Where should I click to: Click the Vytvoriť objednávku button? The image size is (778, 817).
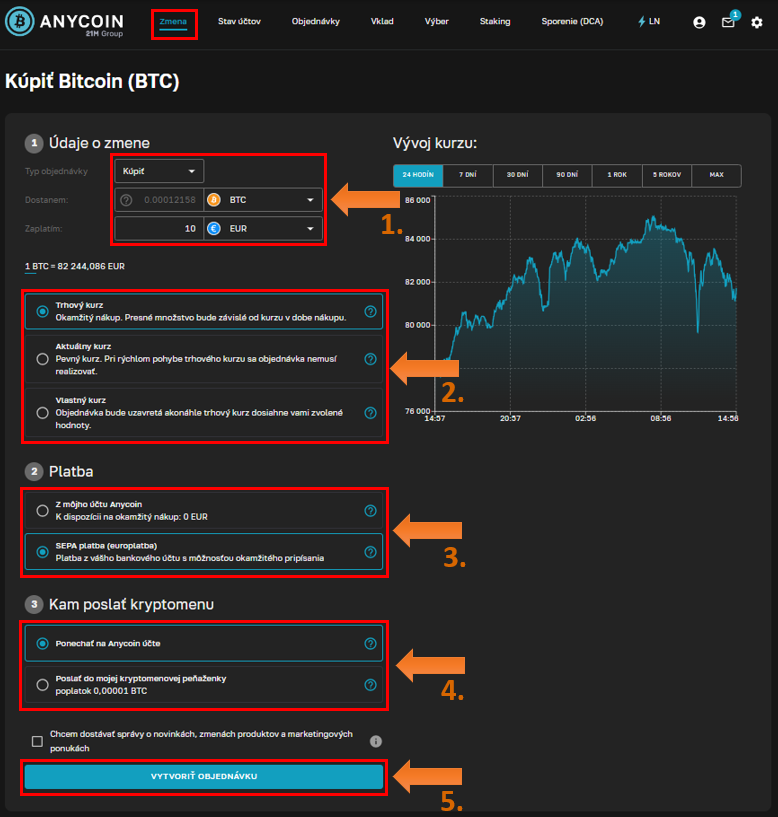coord(204,777)
